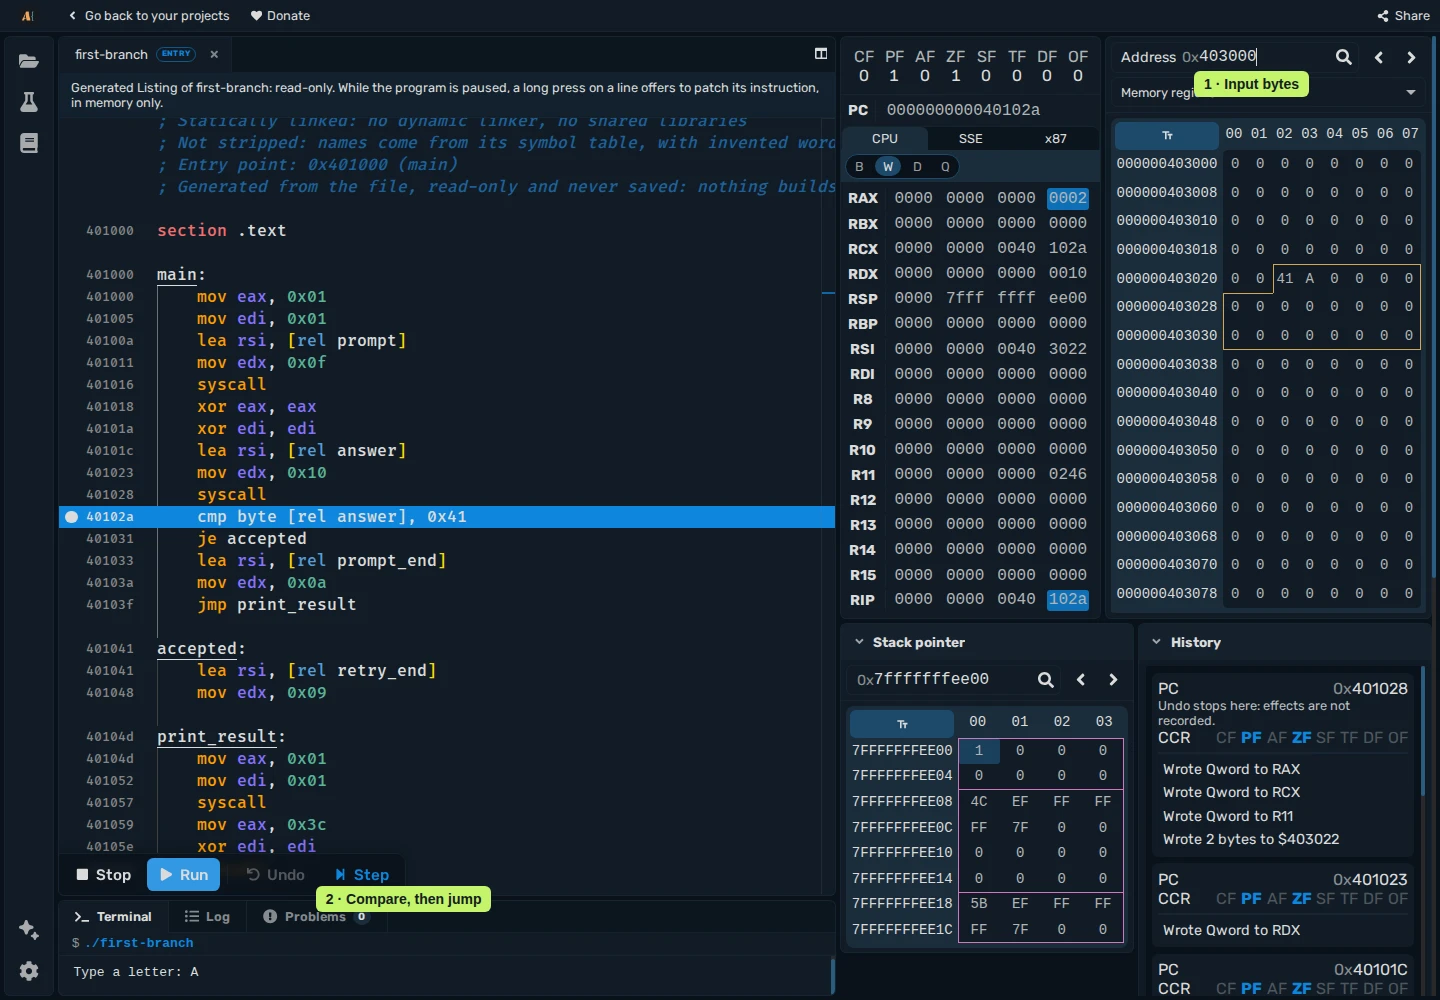Select word (W) register width
The width and height of the screenshot is (1440, 1000).
click(x=888, y=167)
